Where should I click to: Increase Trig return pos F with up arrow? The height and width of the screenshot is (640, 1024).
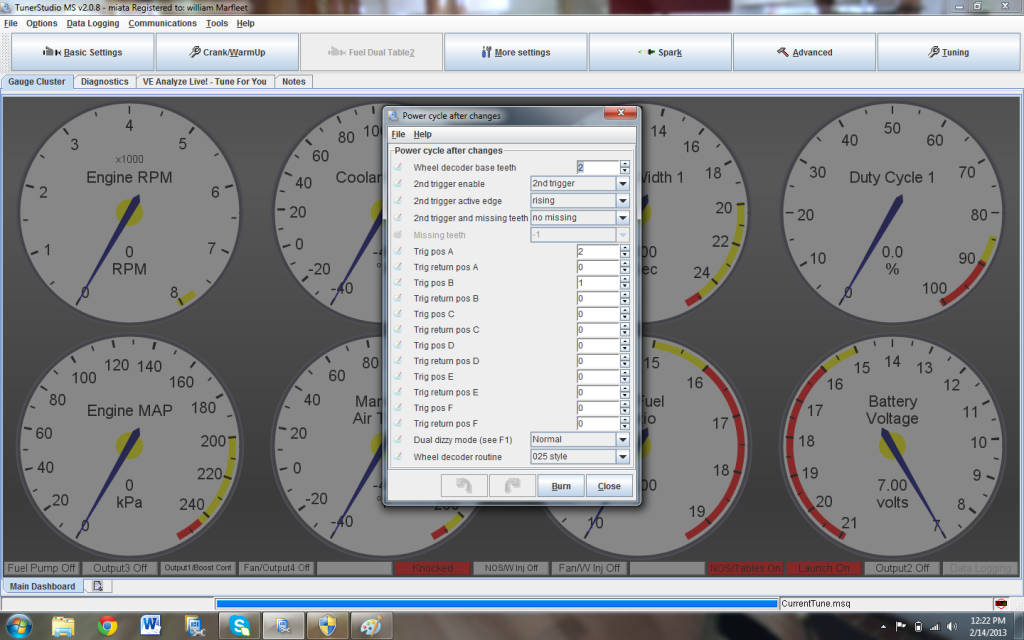[625, 421]
